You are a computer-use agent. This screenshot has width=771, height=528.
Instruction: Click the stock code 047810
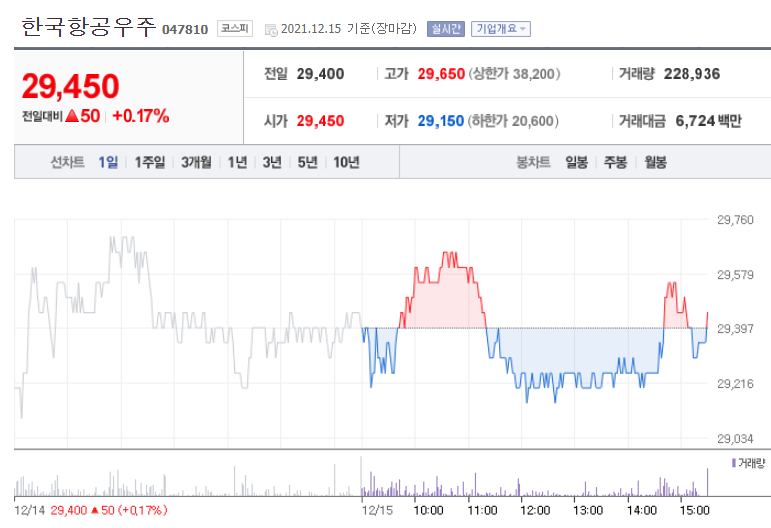coord(185,29)
